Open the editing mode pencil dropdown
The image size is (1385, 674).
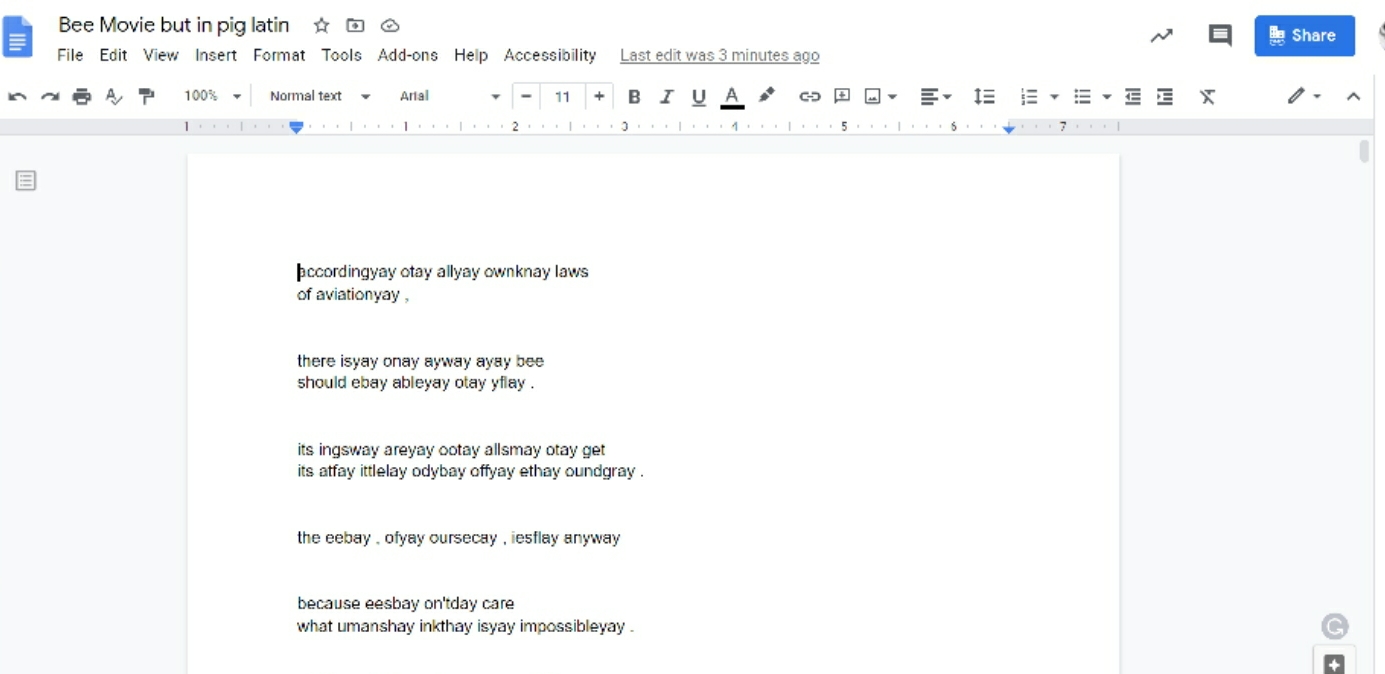(x=1304, y=96)
